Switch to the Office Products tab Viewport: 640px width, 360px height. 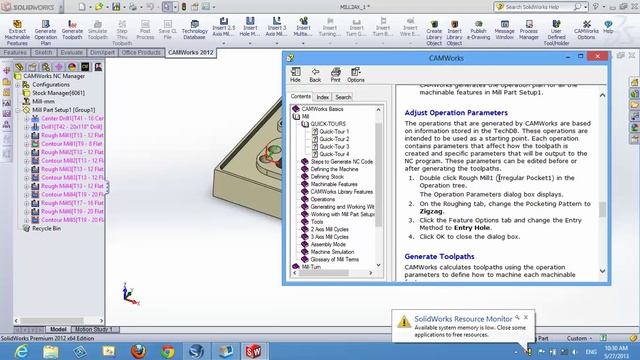141,53
